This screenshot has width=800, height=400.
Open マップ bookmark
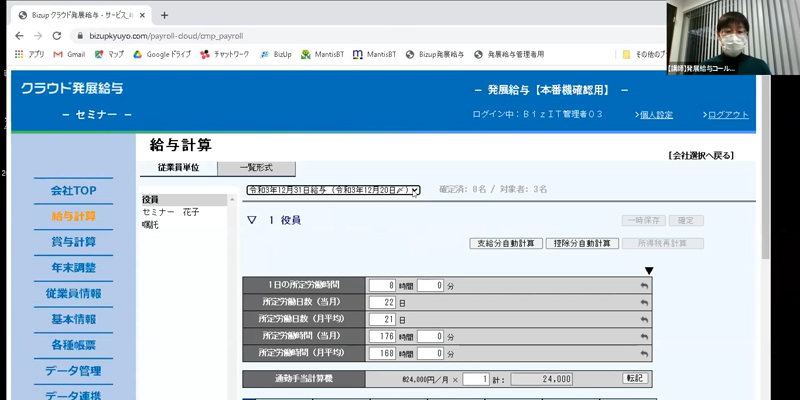(109, 54)
